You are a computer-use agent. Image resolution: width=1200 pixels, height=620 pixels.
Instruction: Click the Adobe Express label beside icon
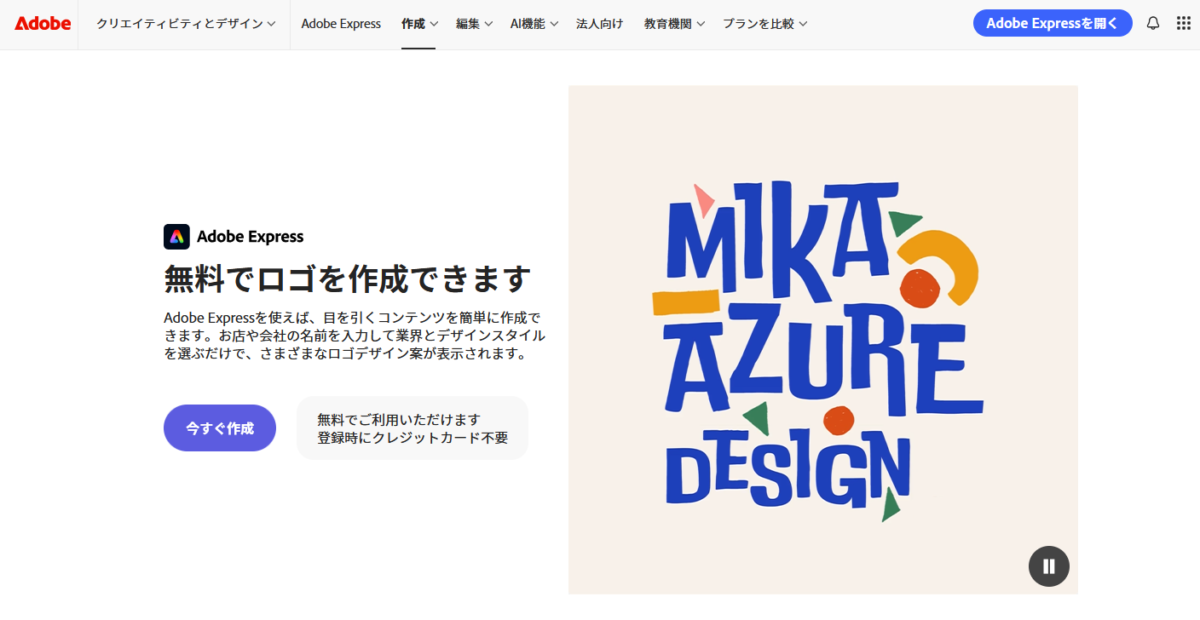(250, 237)
